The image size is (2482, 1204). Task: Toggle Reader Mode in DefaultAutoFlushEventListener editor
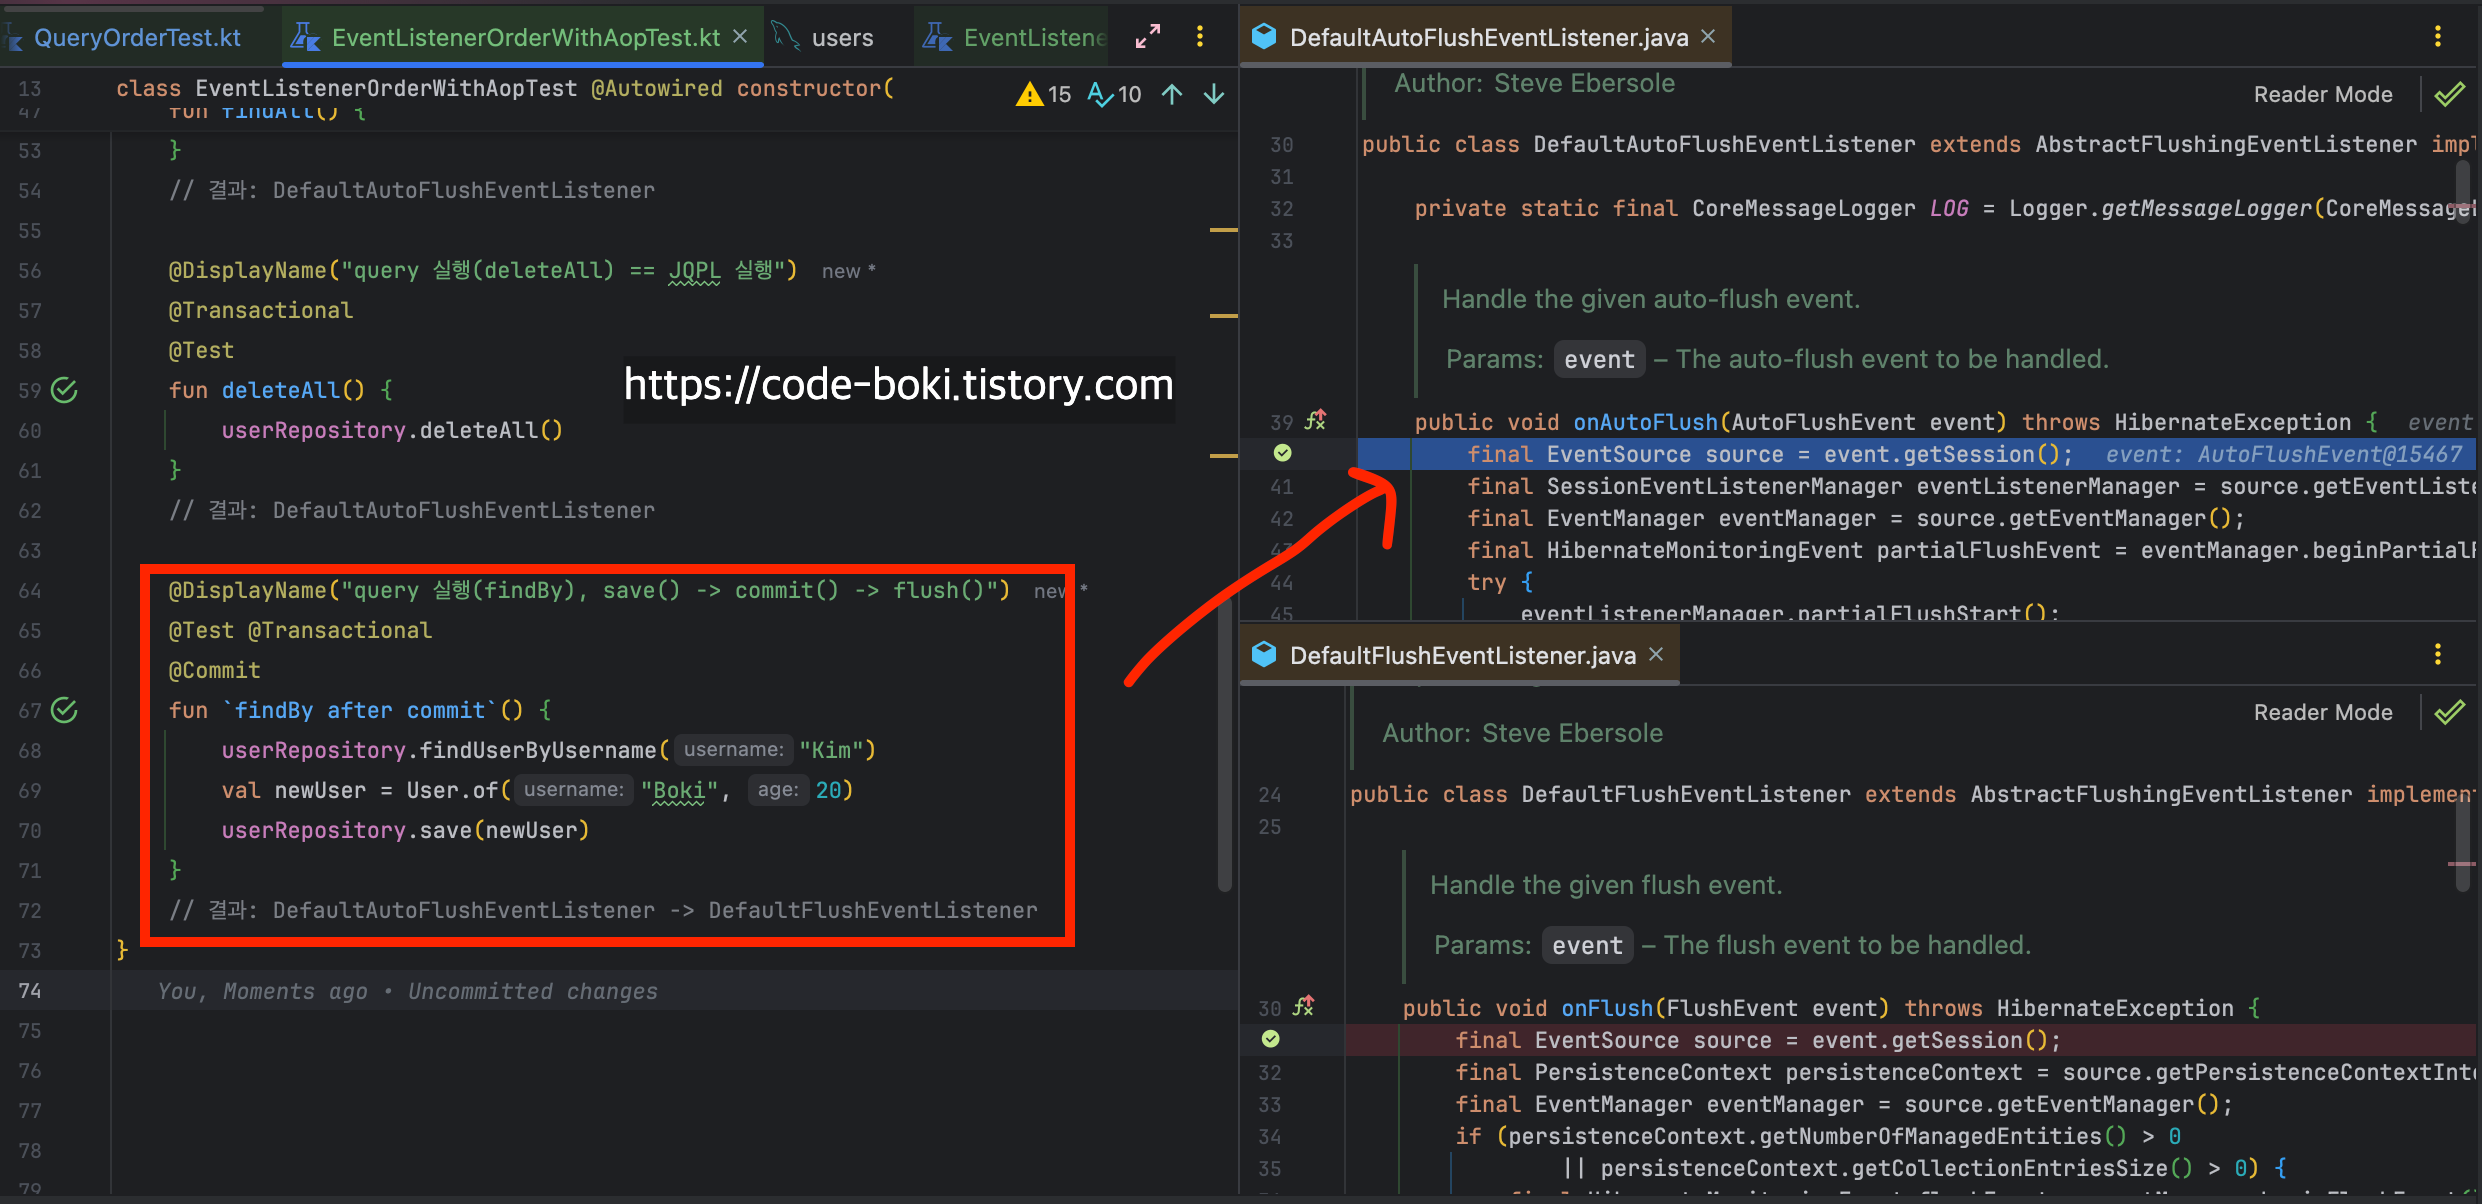(2322, 94)
